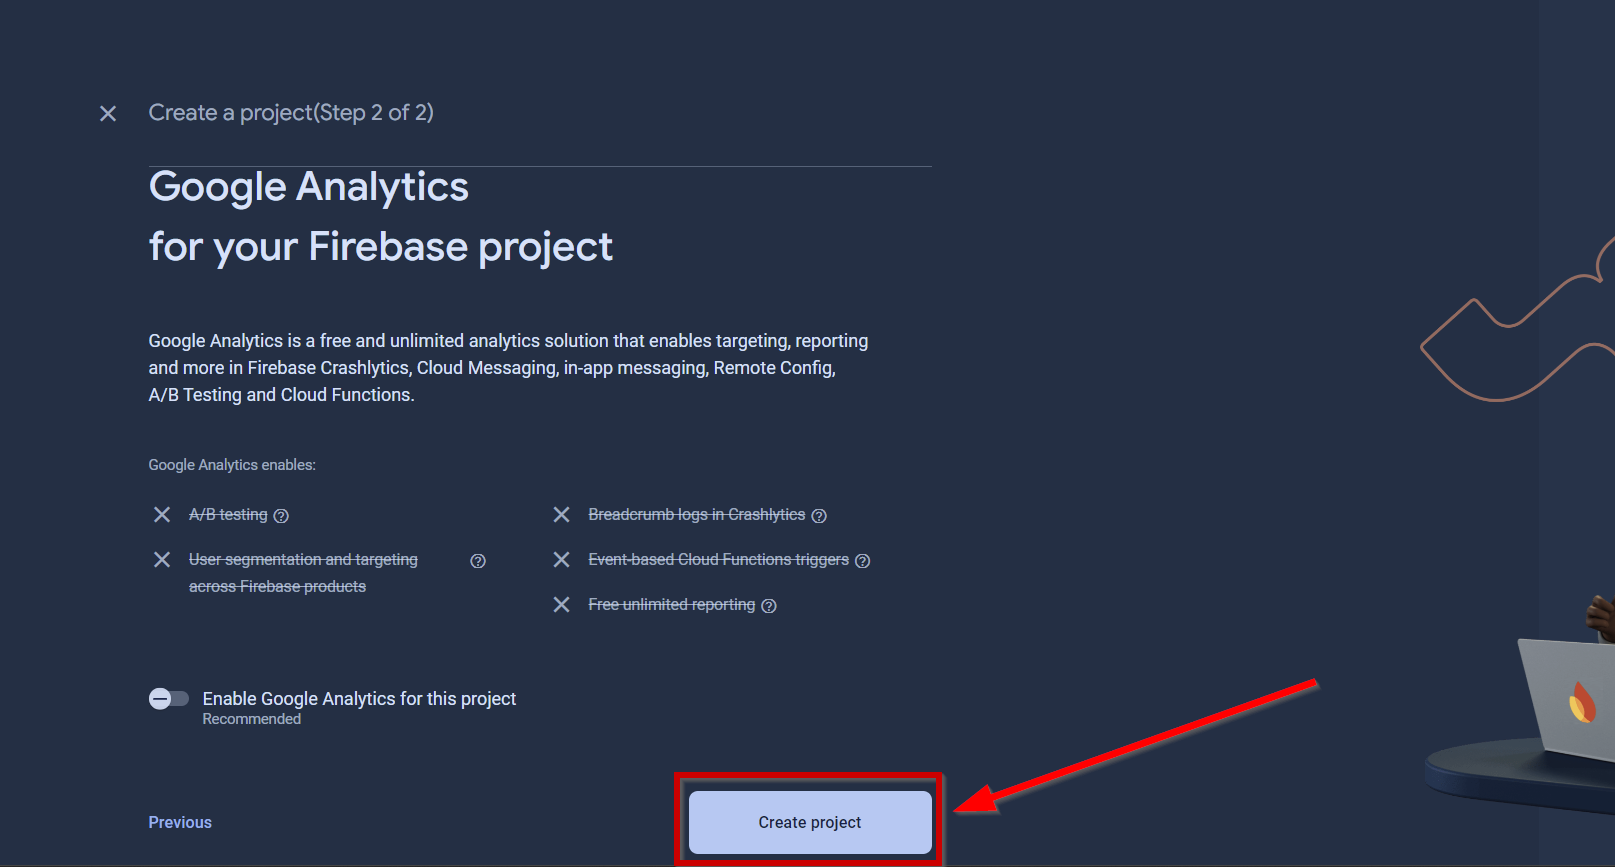The width and height of the screenshot is (1615, 867).
Task: Go back with the Previous link
Action: pos(180,822)
